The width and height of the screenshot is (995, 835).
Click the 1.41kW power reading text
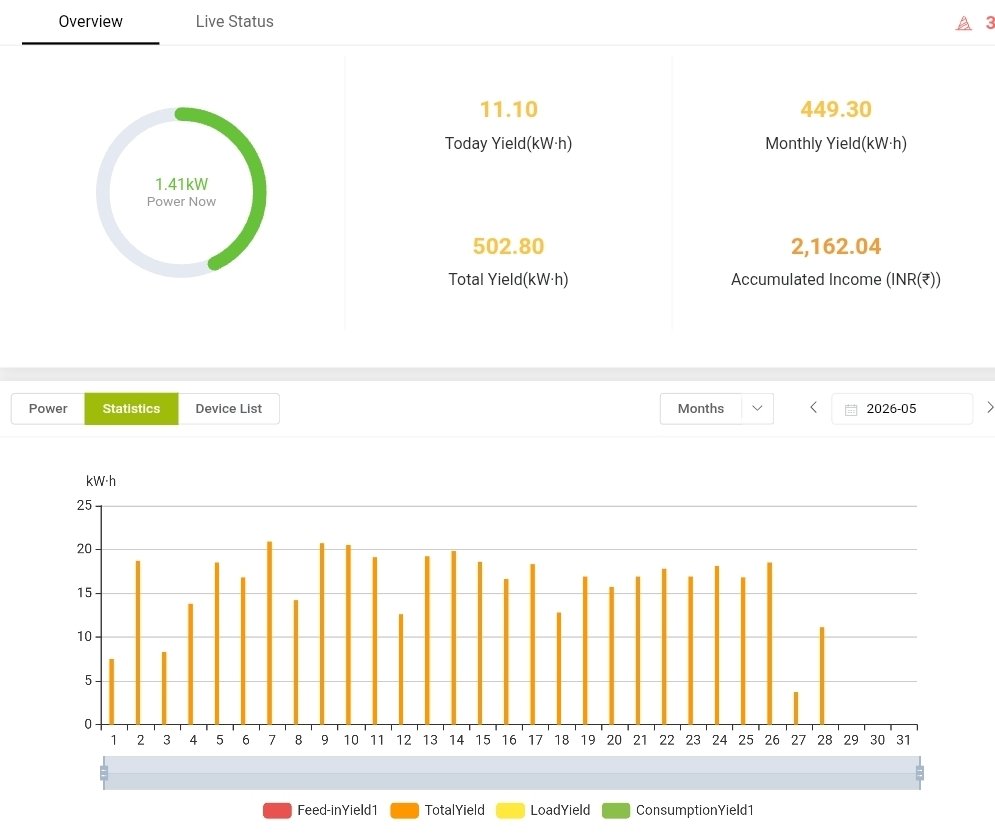pos(181,184)
